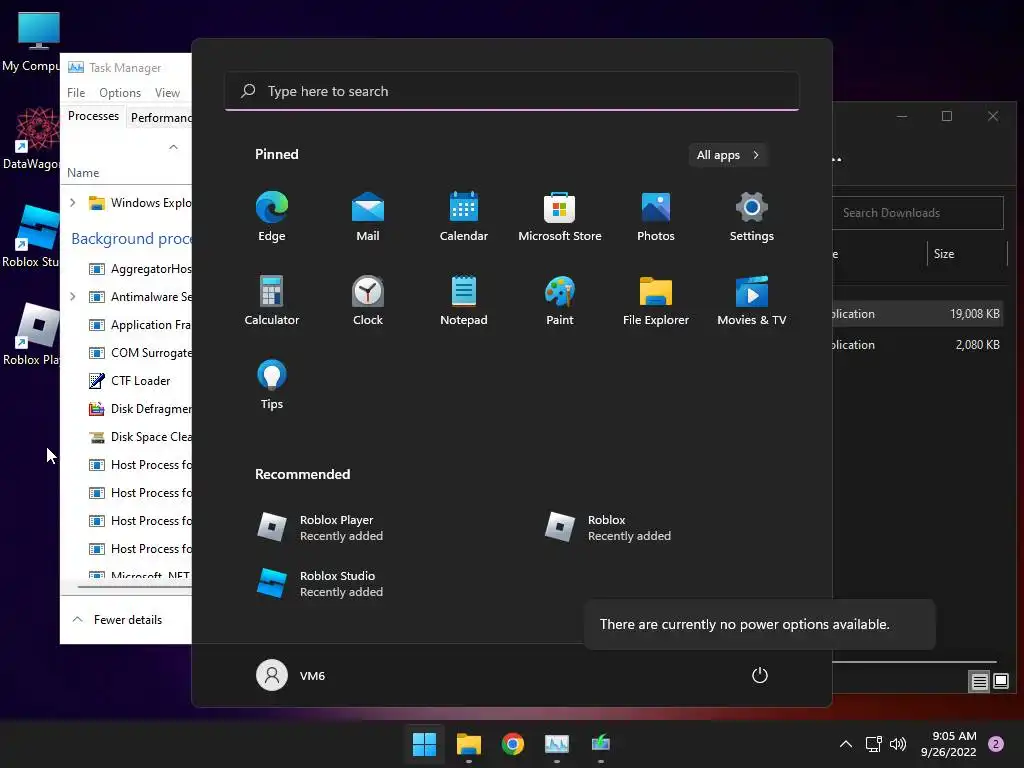Open Settings from the Start menu
The image size is (1024, 768).
[752, 216]
